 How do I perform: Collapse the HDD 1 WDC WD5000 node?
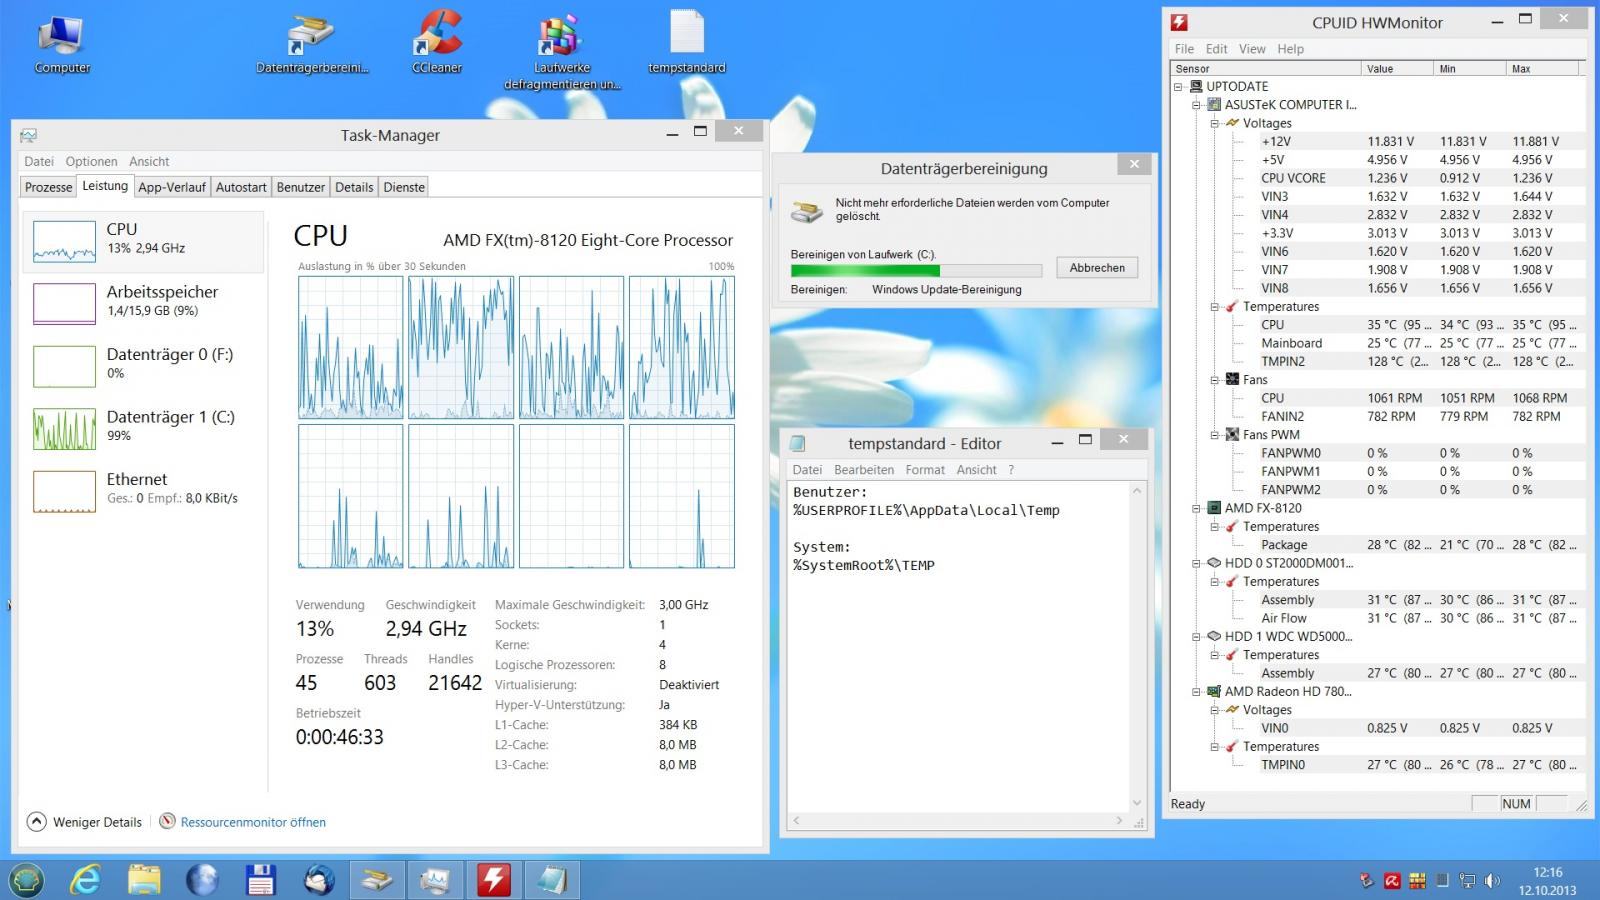tap(1196, 636)
